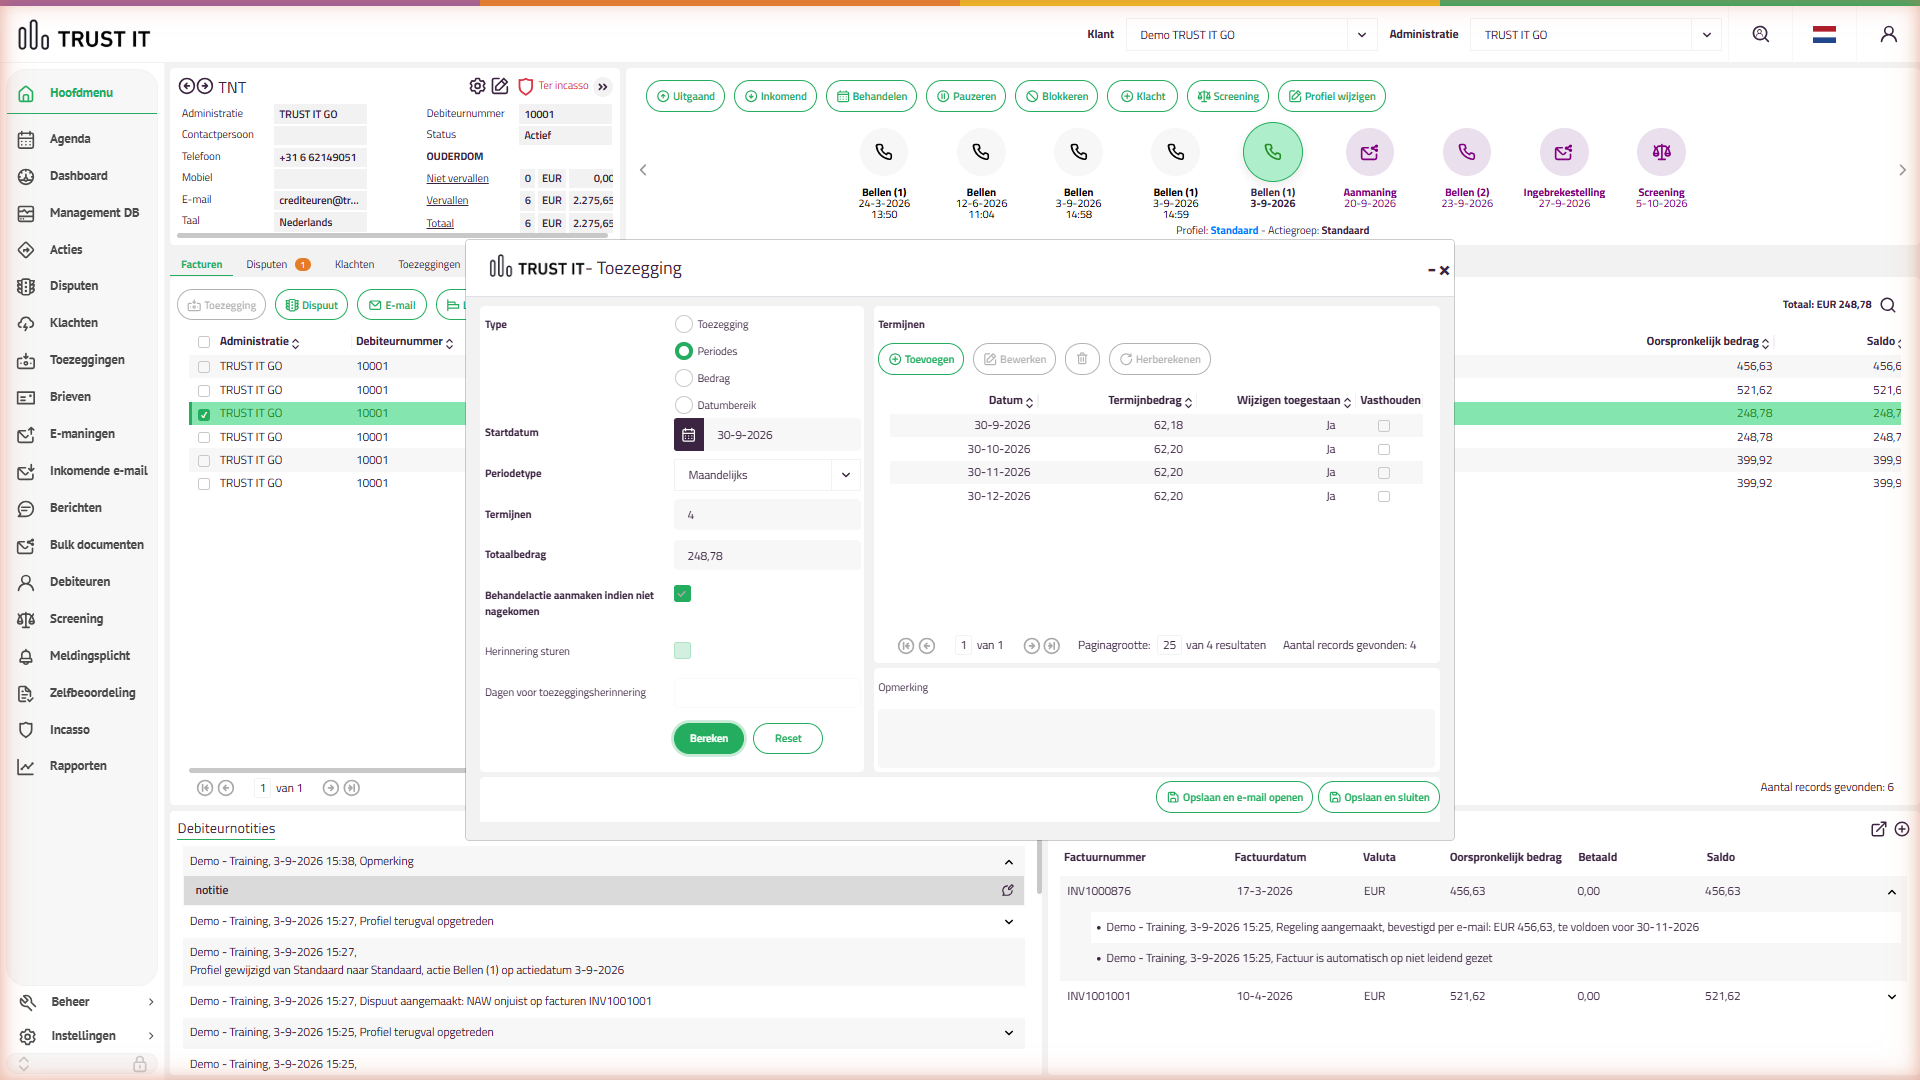Uncheck the selected green invoice row checkbox
This screenshot has width=1920, height=1080.
[204, 414]
